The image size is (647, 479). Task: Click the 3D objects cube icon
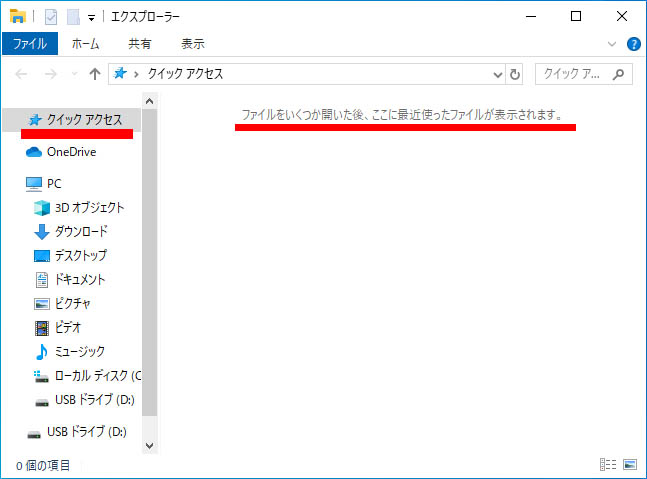(42, 208)
